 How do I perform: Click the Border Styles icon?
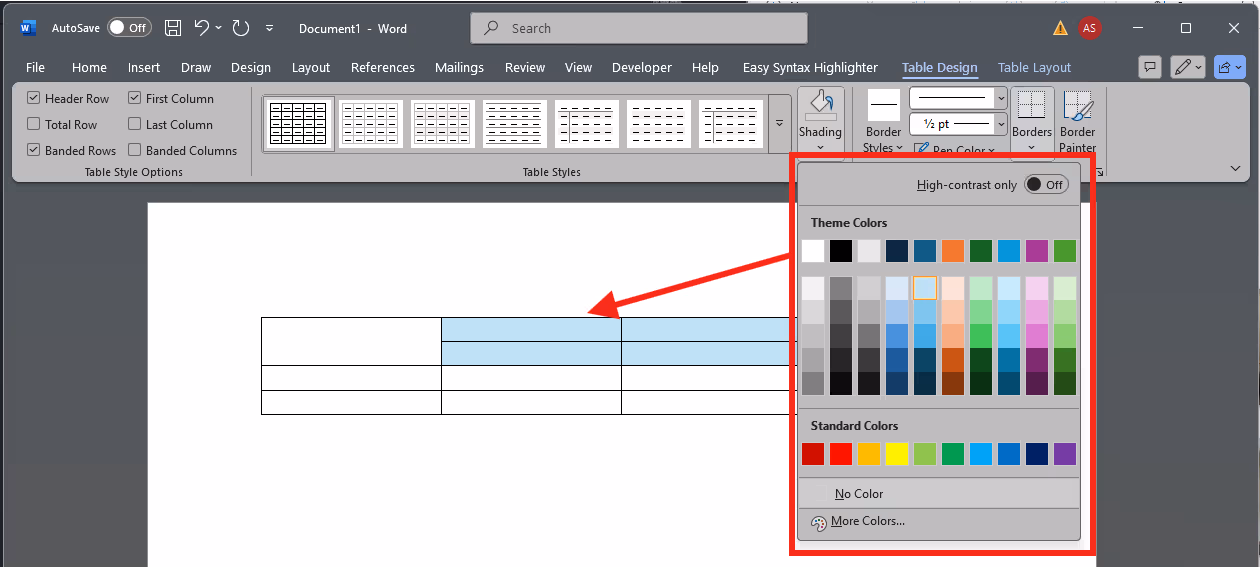click(x=883, y=105)
